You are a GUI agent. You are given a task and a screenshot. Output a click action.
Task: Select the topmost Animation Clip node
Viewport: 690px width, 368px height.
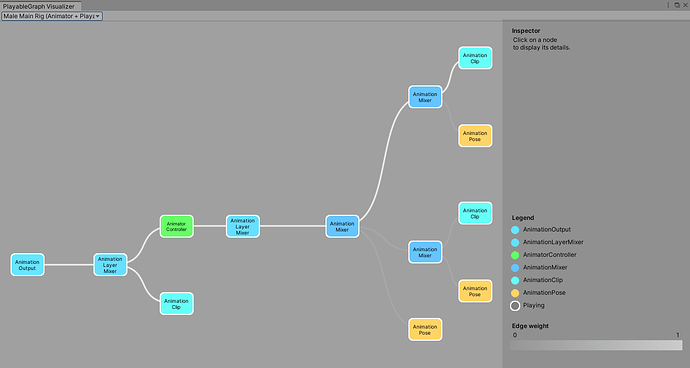475,58
